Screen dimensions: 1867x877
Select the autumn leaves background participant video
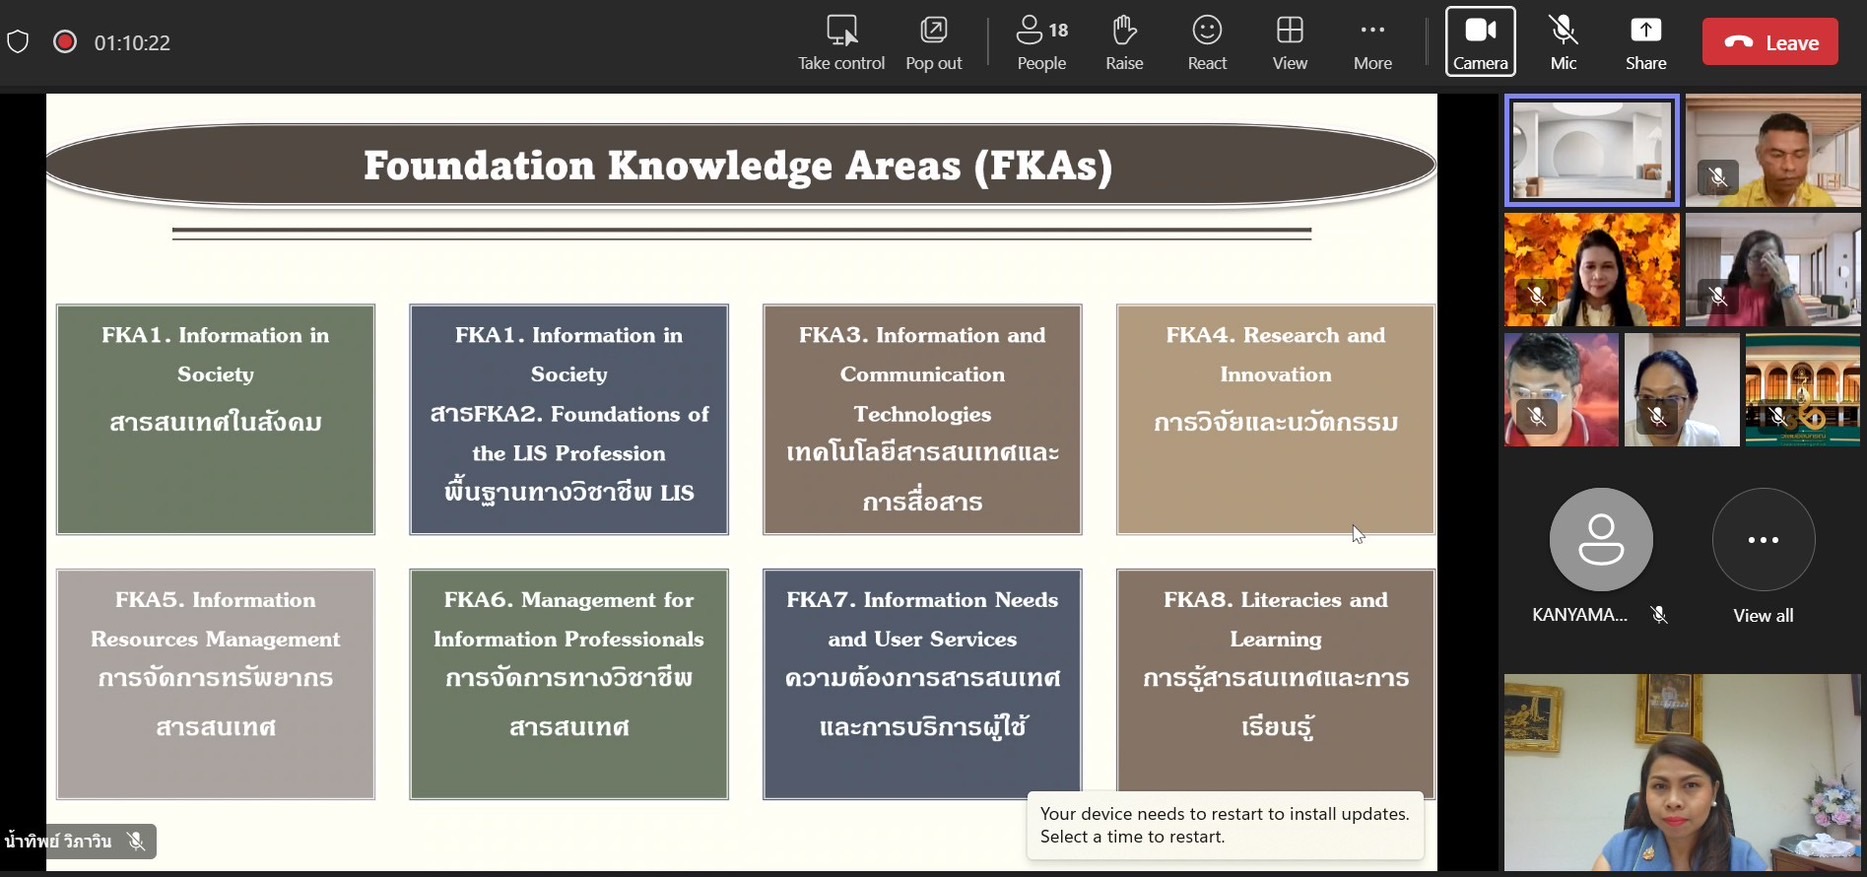coord(1591,269)
